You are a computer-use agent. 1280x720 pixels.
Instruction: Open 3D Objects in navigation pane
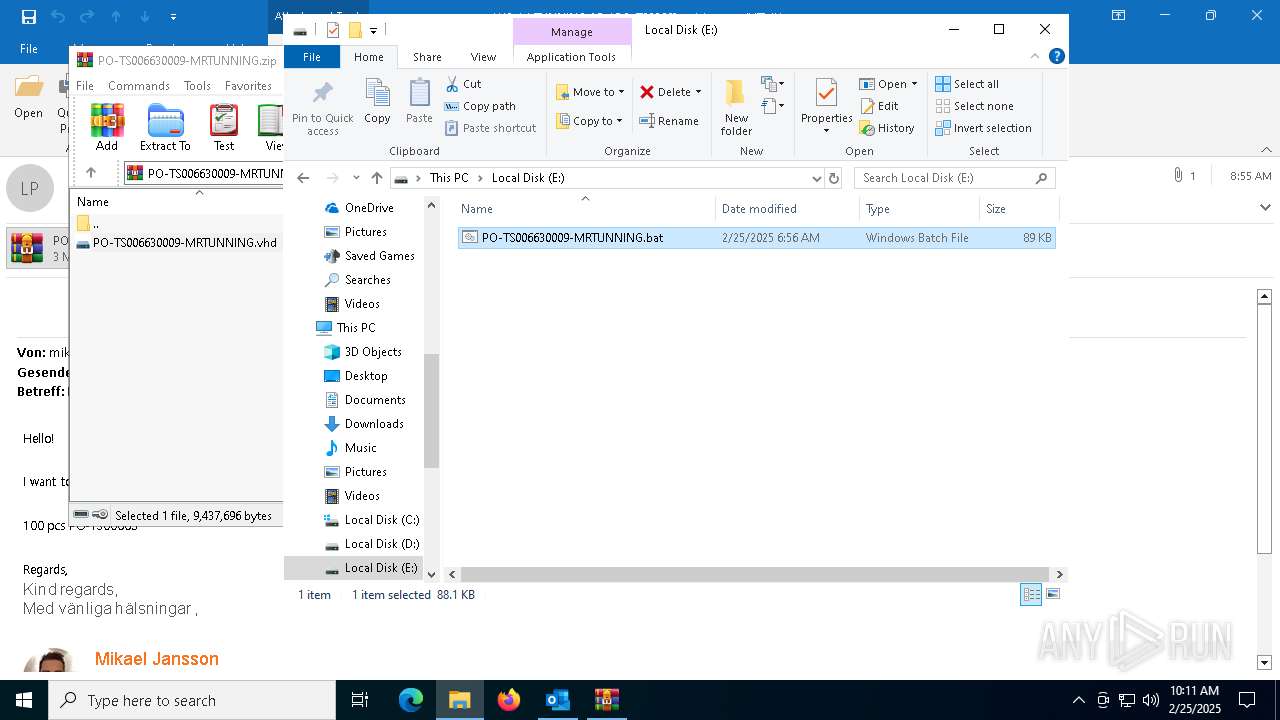pos(363,352)
